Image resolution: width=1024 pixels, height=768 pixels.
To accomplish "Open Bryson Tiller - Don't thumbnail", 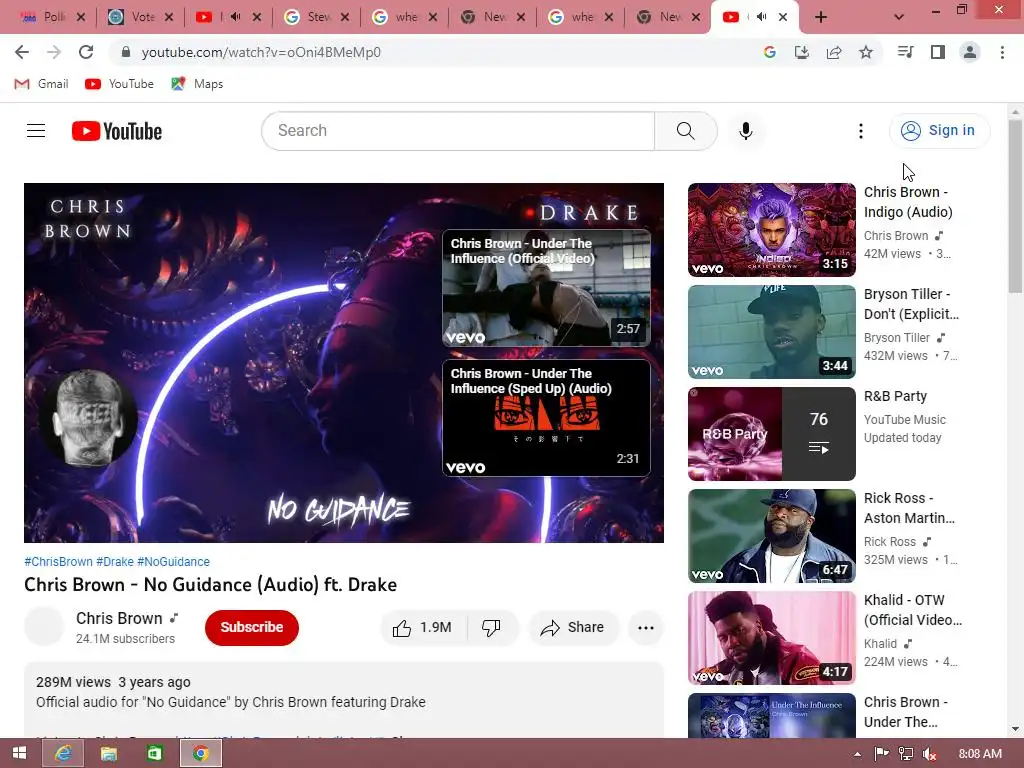I will coord(771,332).
